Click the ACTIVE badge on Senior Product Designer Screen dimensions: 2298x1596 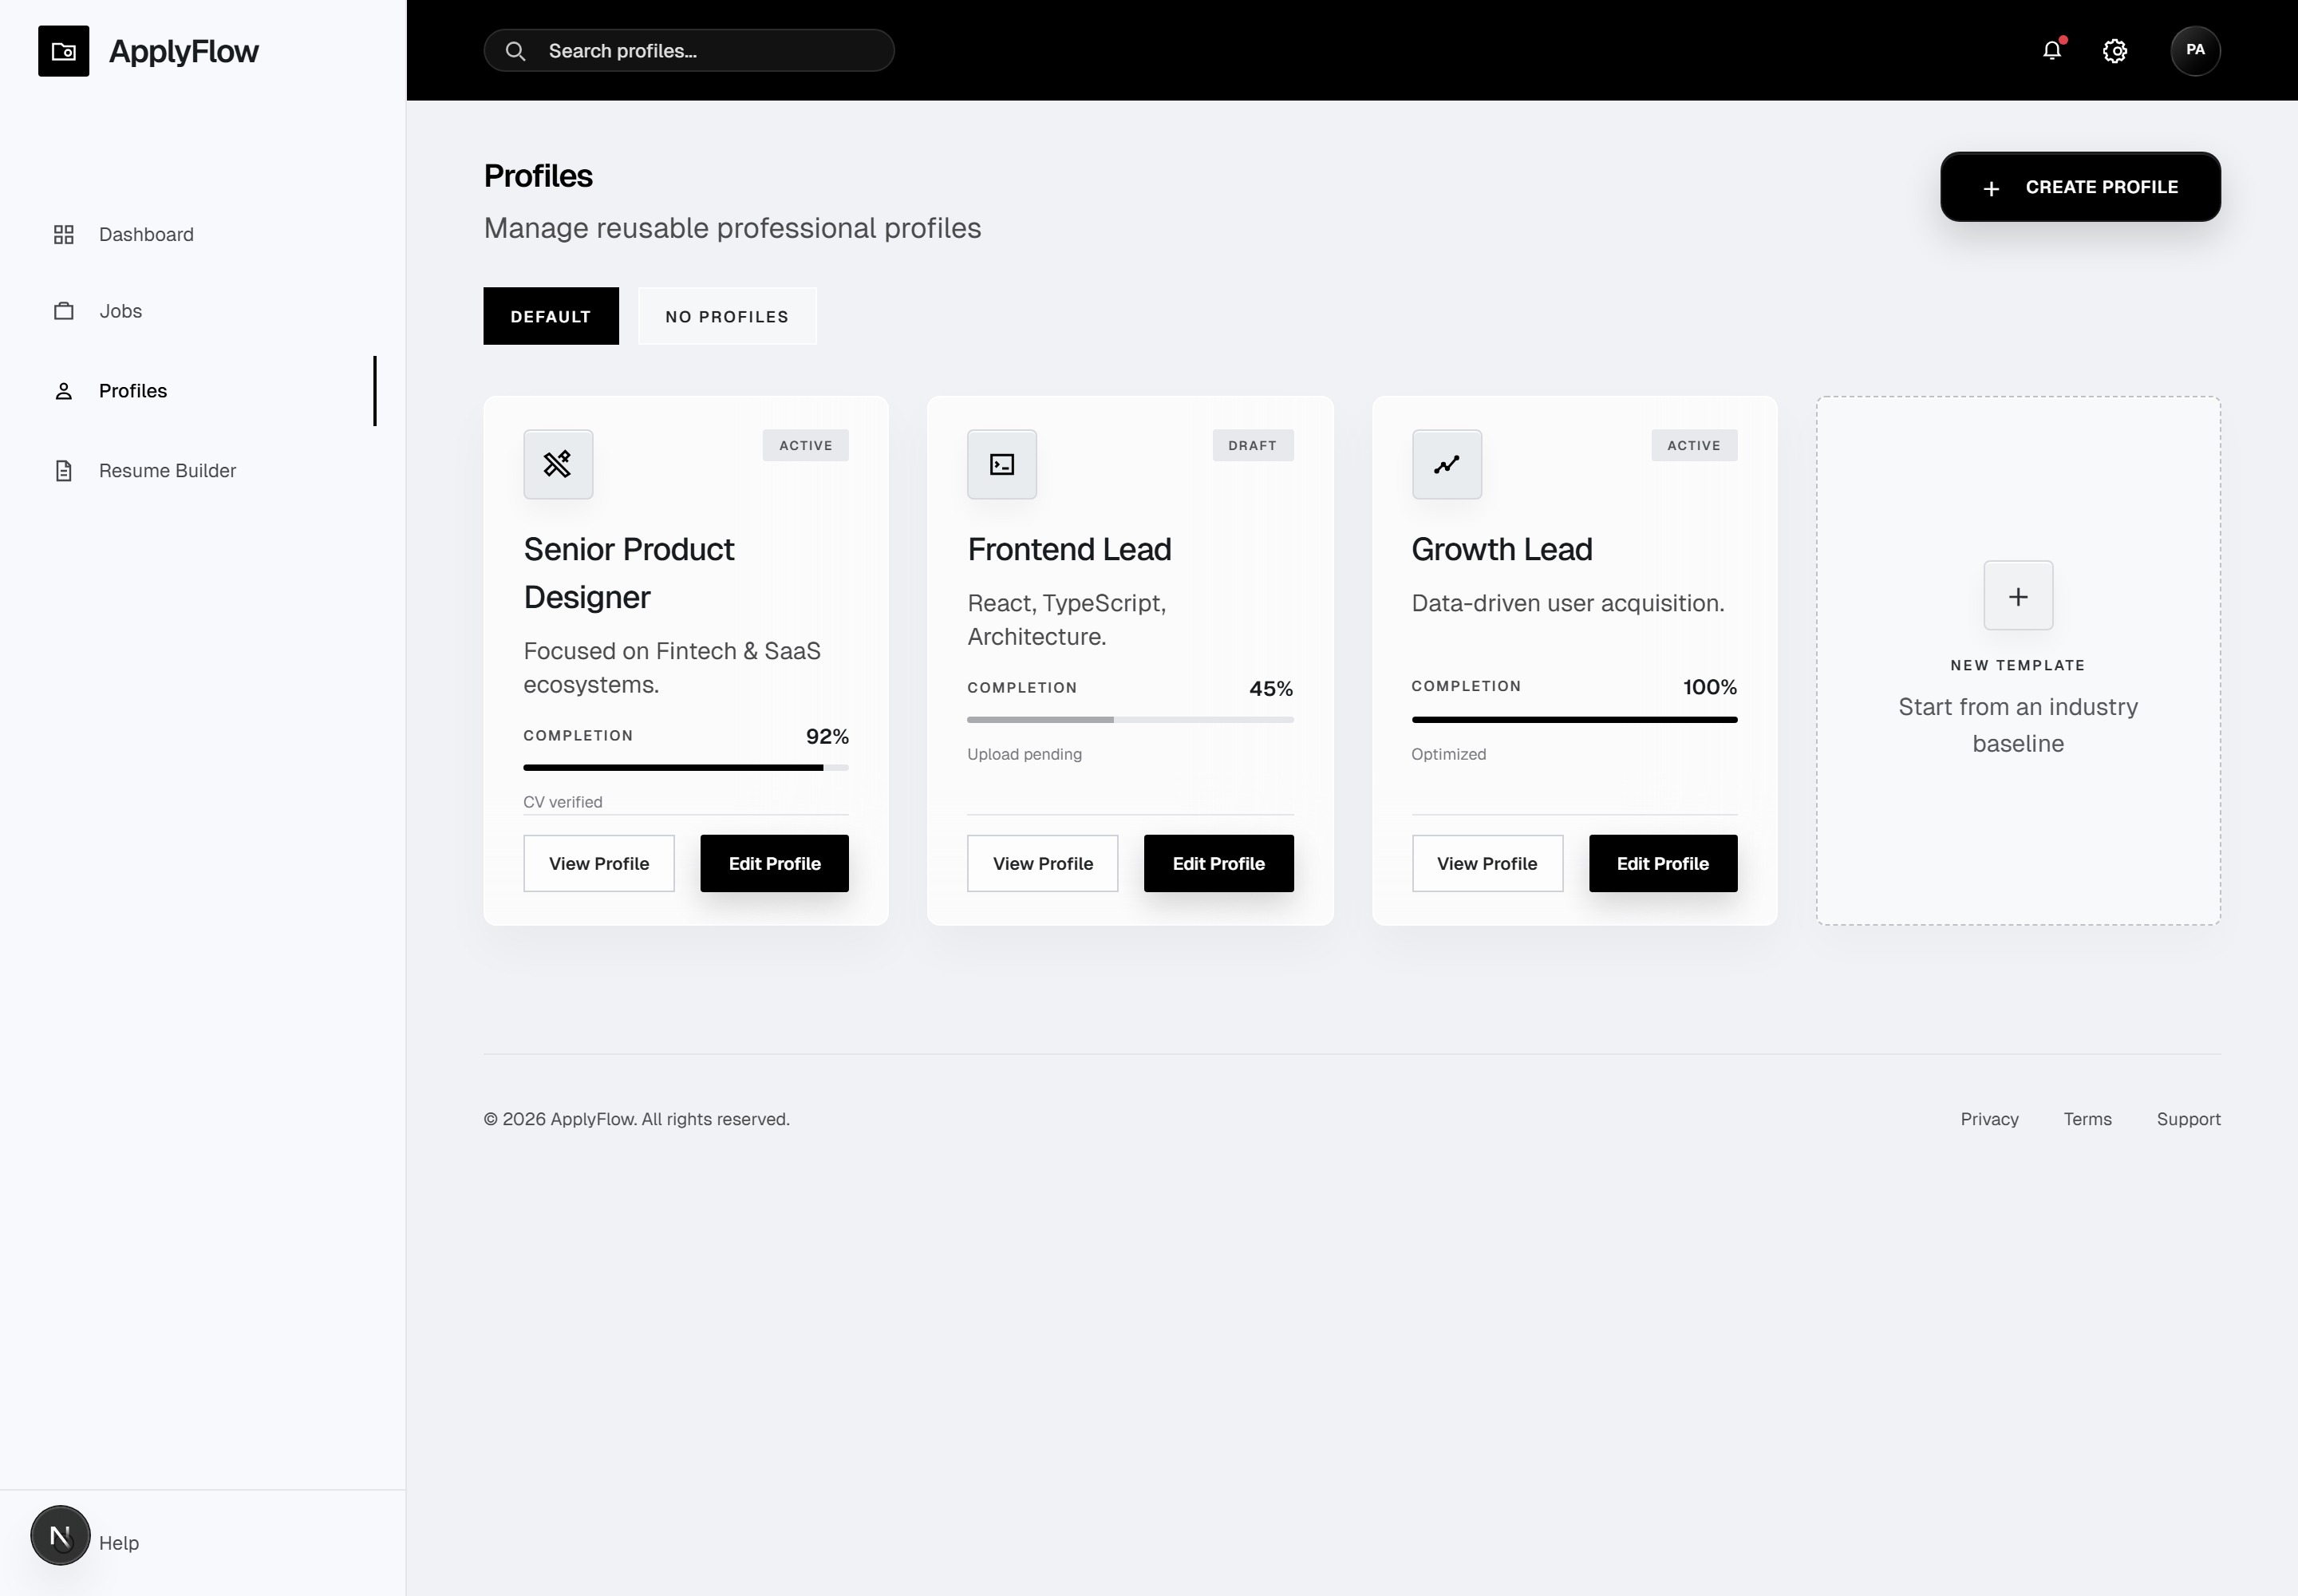[x=805, y=446]
